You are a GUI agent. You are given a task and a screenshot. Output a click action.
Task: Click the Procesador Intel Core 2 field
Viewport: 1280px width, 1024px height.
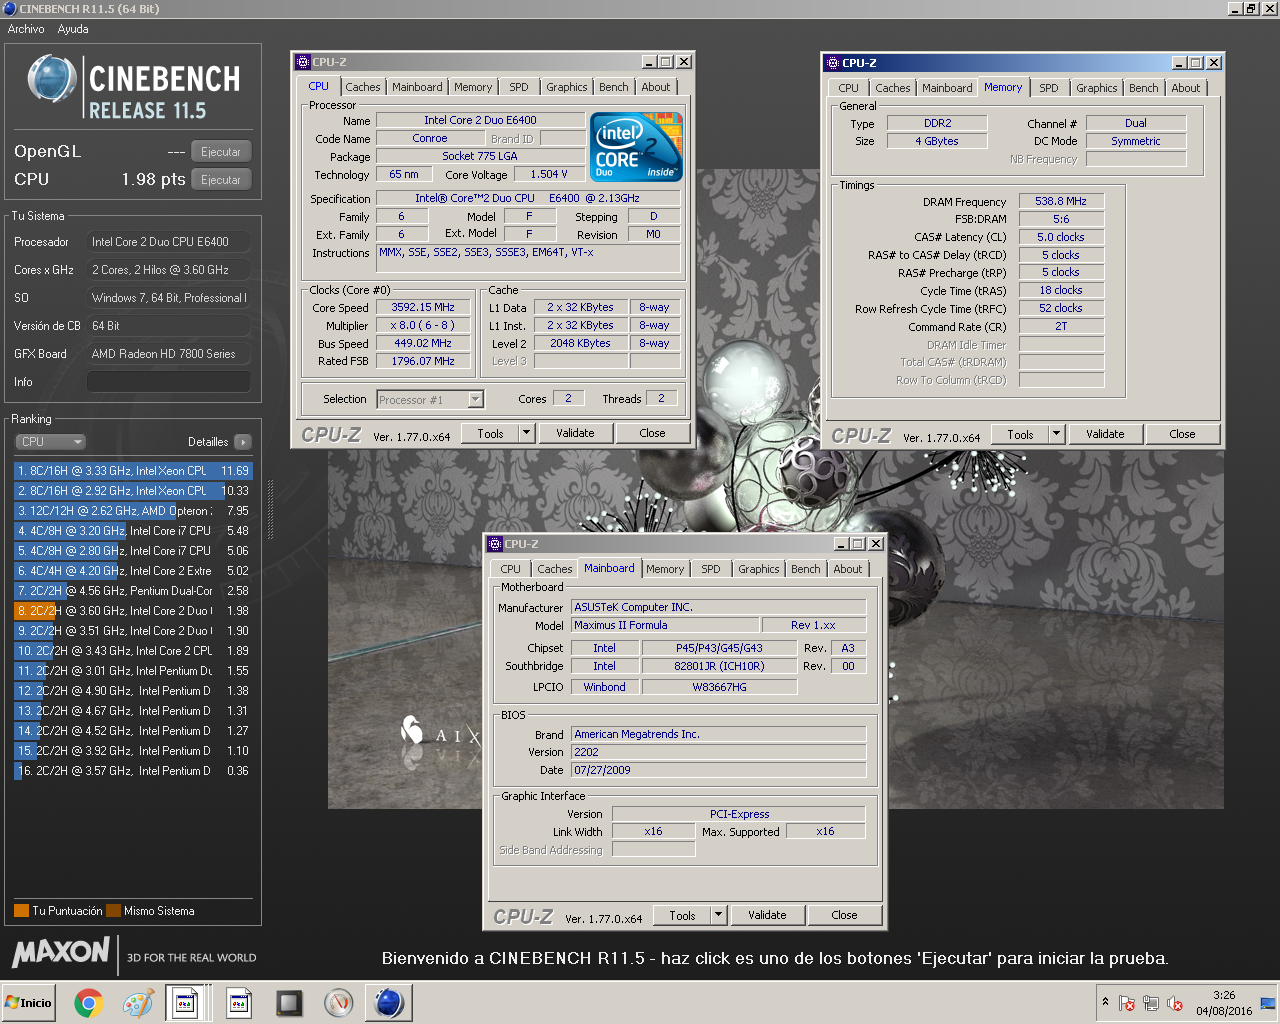tap(168, 242)
